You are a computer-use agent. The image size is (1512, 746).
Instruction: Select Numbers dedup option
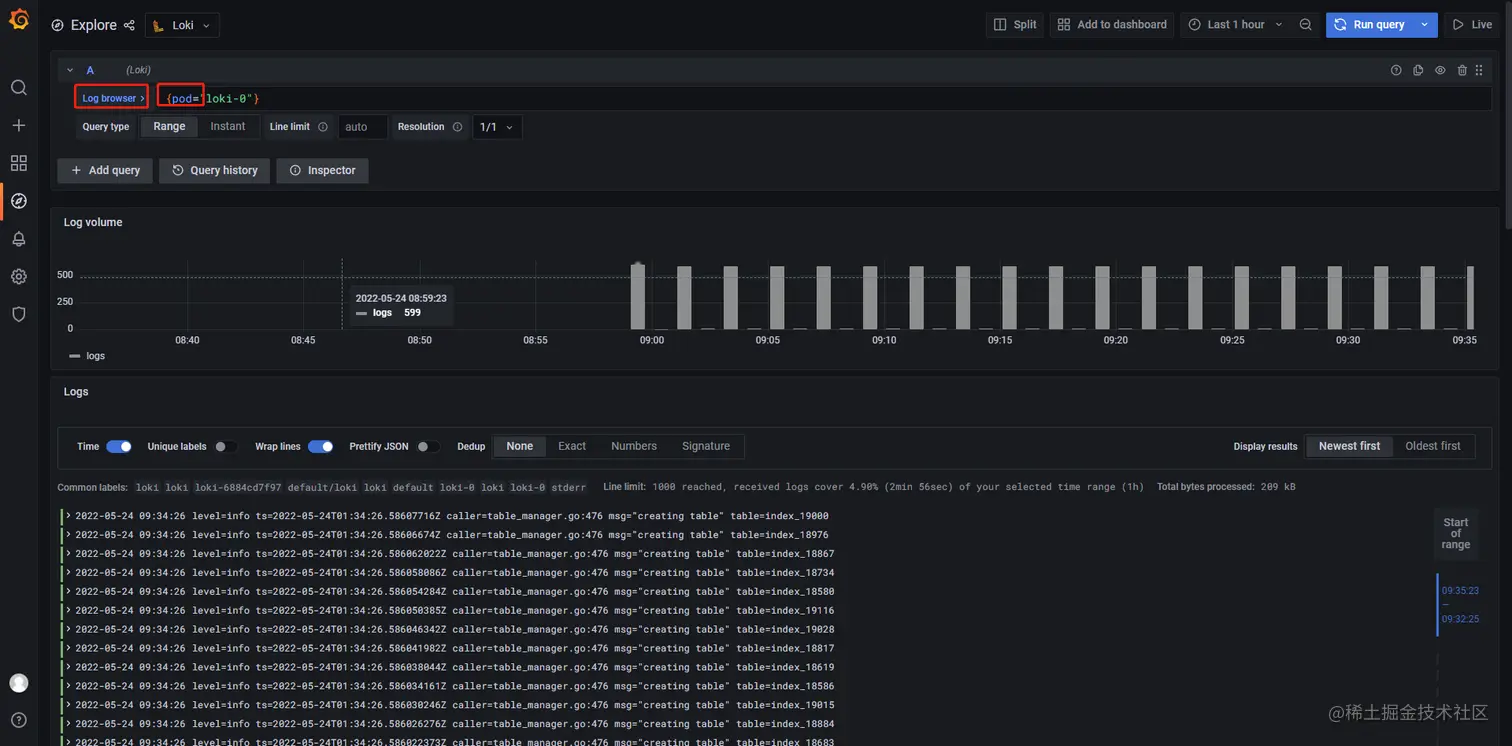tap(634, 446)
